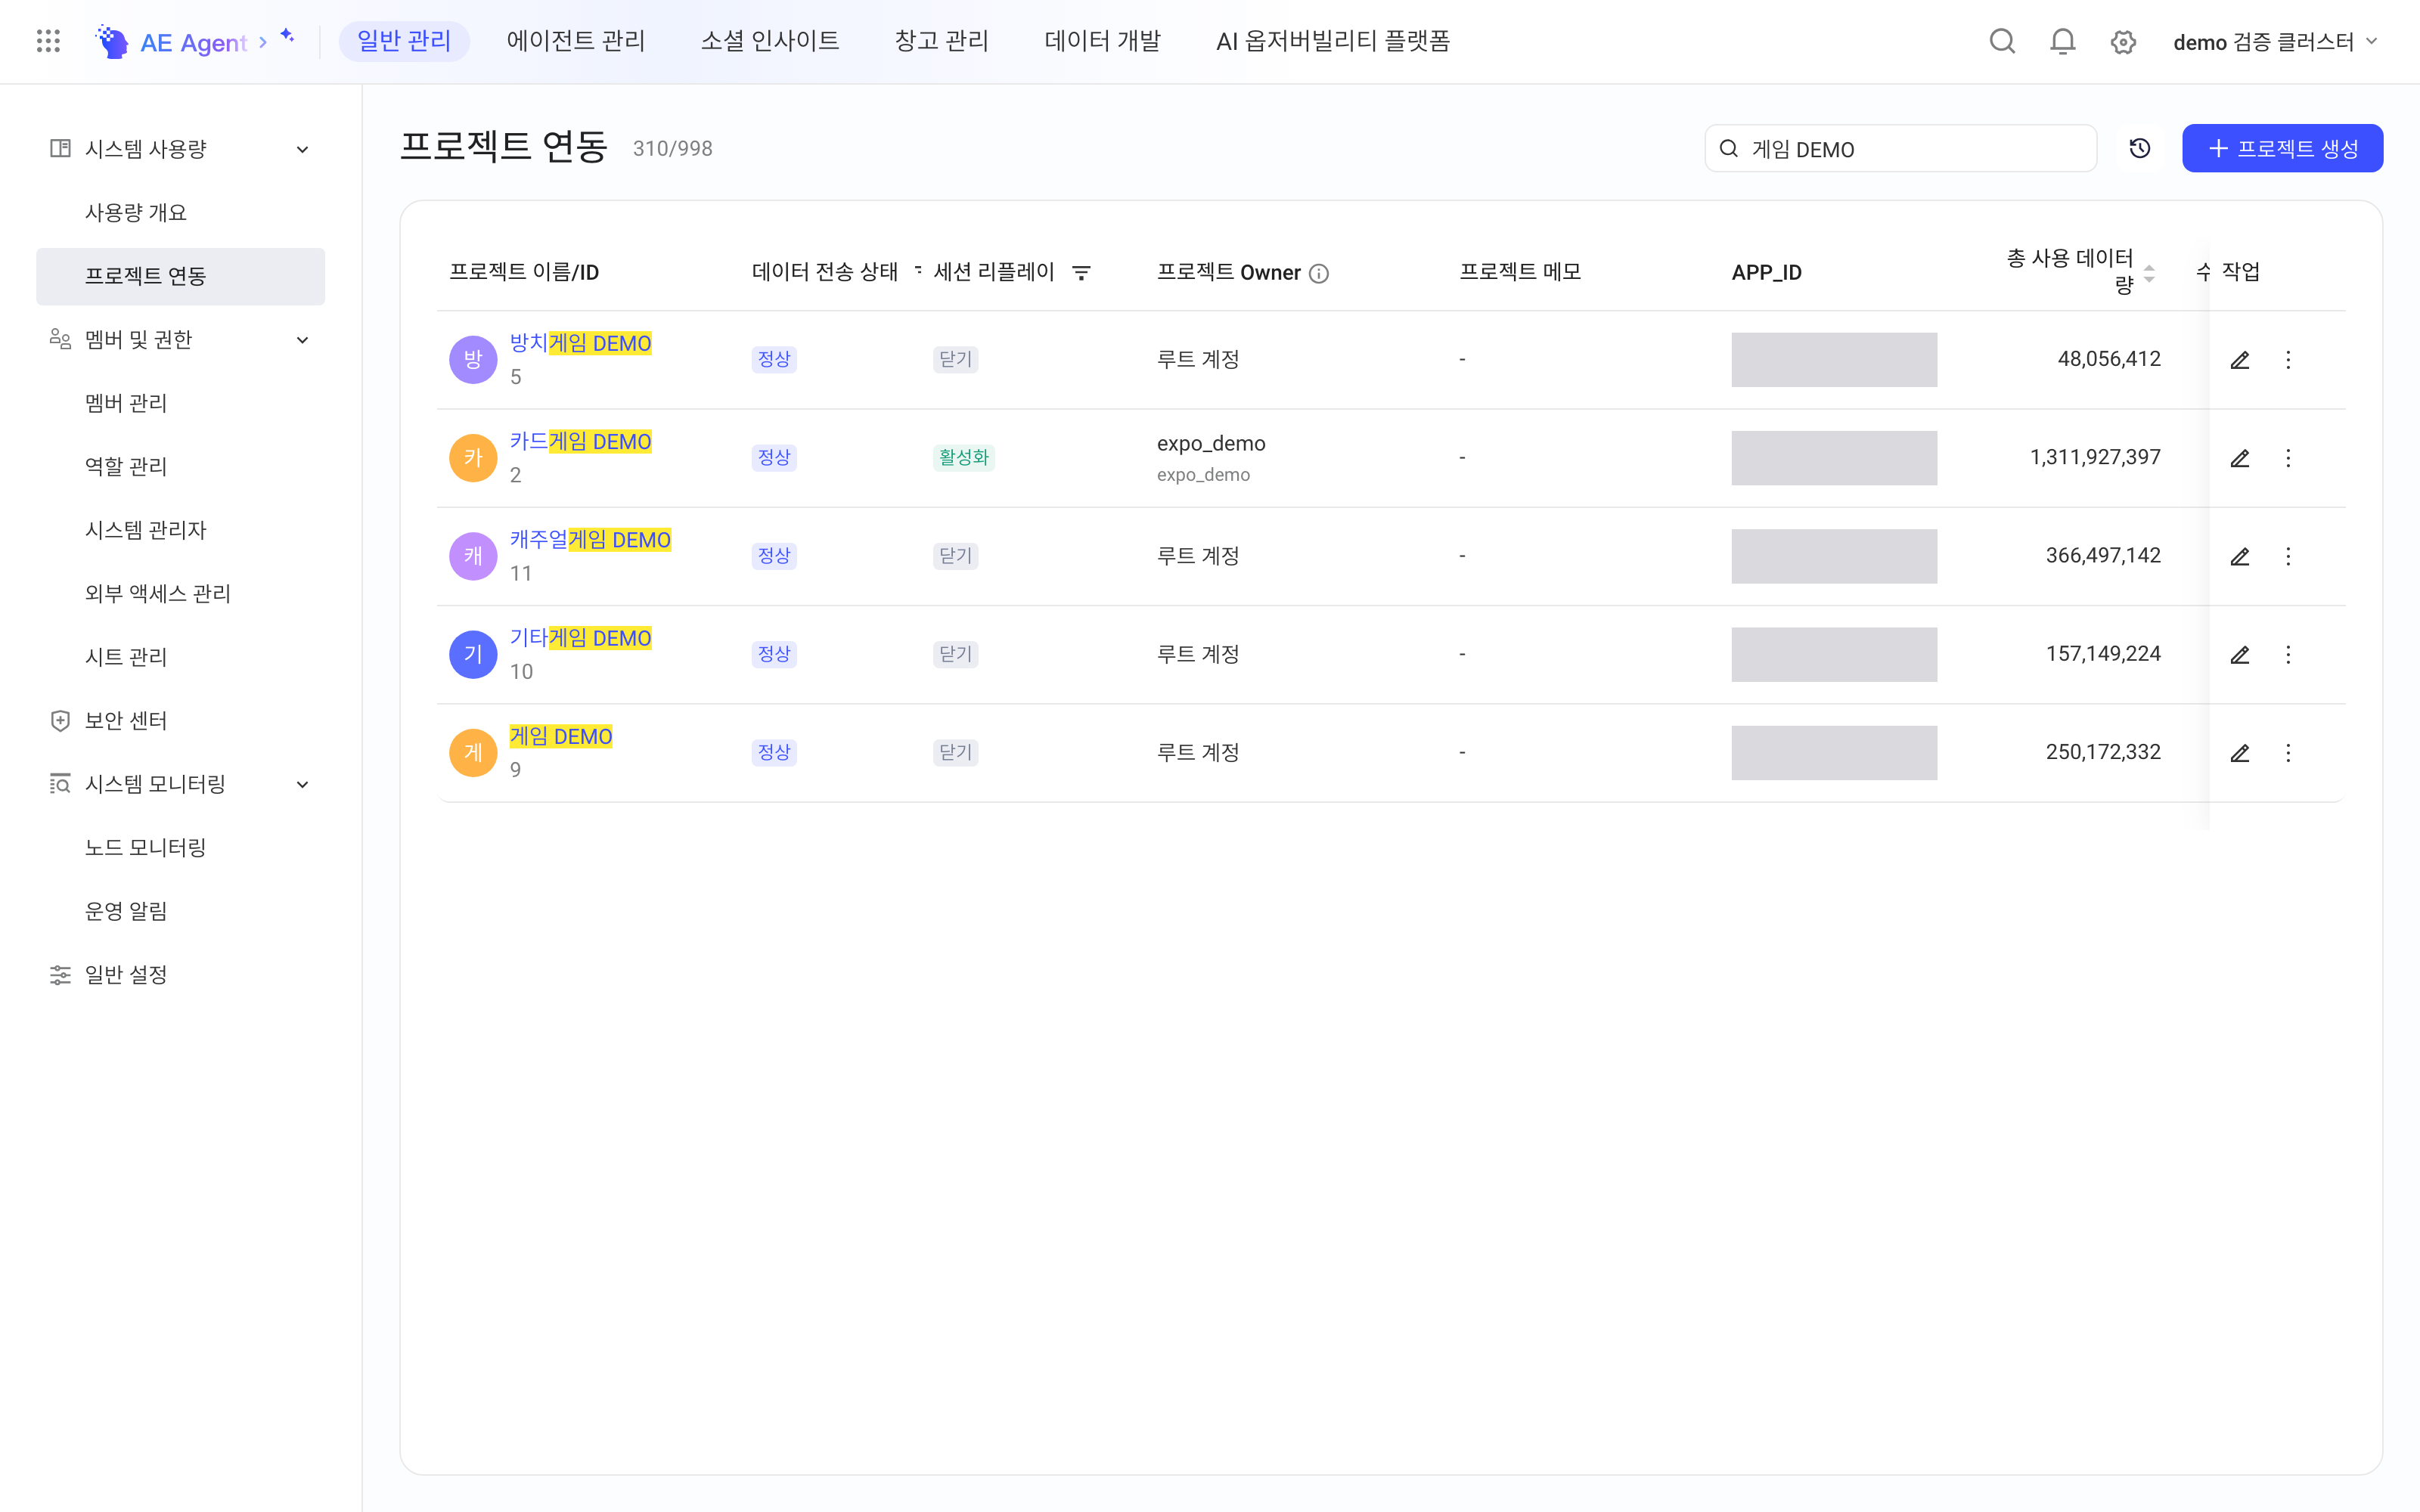Click the history clock icon beside search
Image resolution: width=2420 pixels, height=1512 pixels.
tap(2139, 149)
